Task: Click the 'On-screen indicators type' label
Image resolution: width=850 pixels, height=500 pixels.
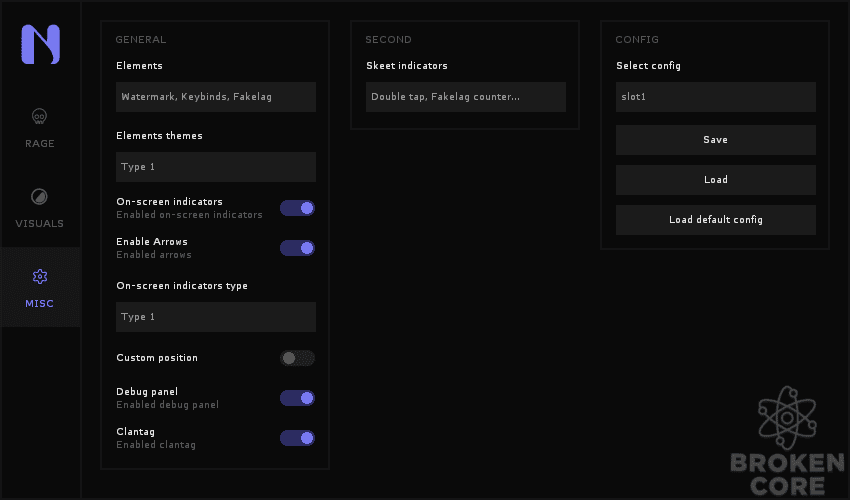Action: pyautogui.click(x=182, y=286)
